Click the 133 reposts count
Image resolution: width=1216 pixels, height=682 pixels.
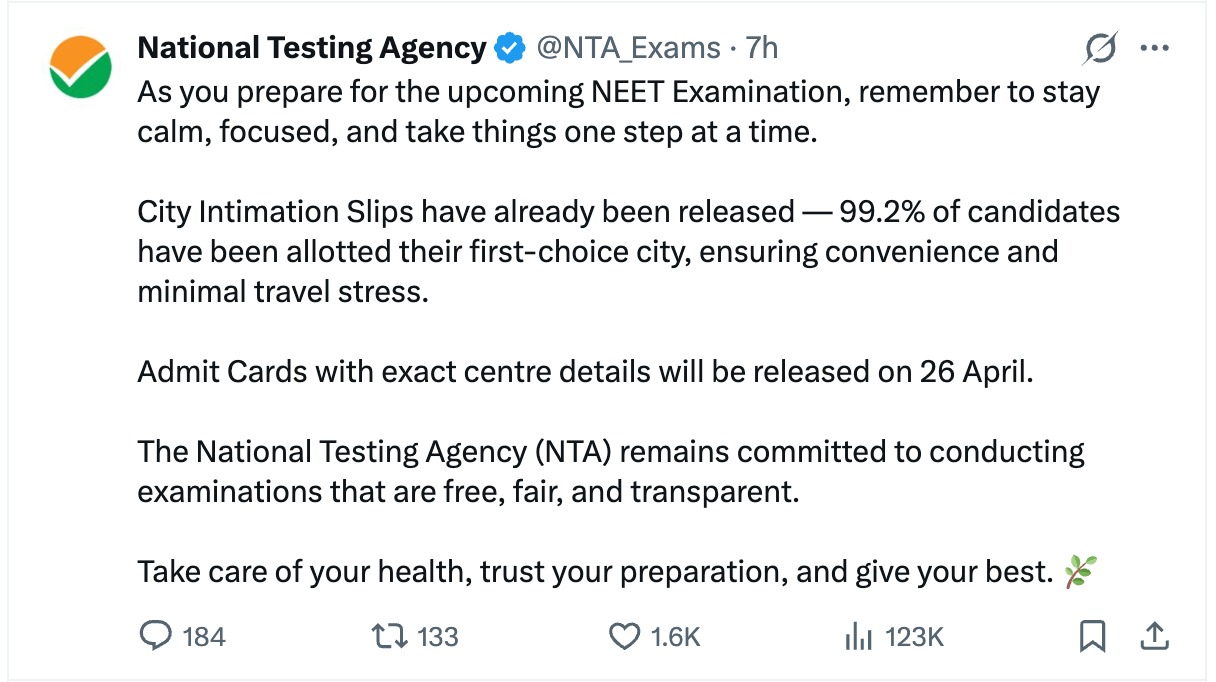pyautogui.click(x=437, y=636)
